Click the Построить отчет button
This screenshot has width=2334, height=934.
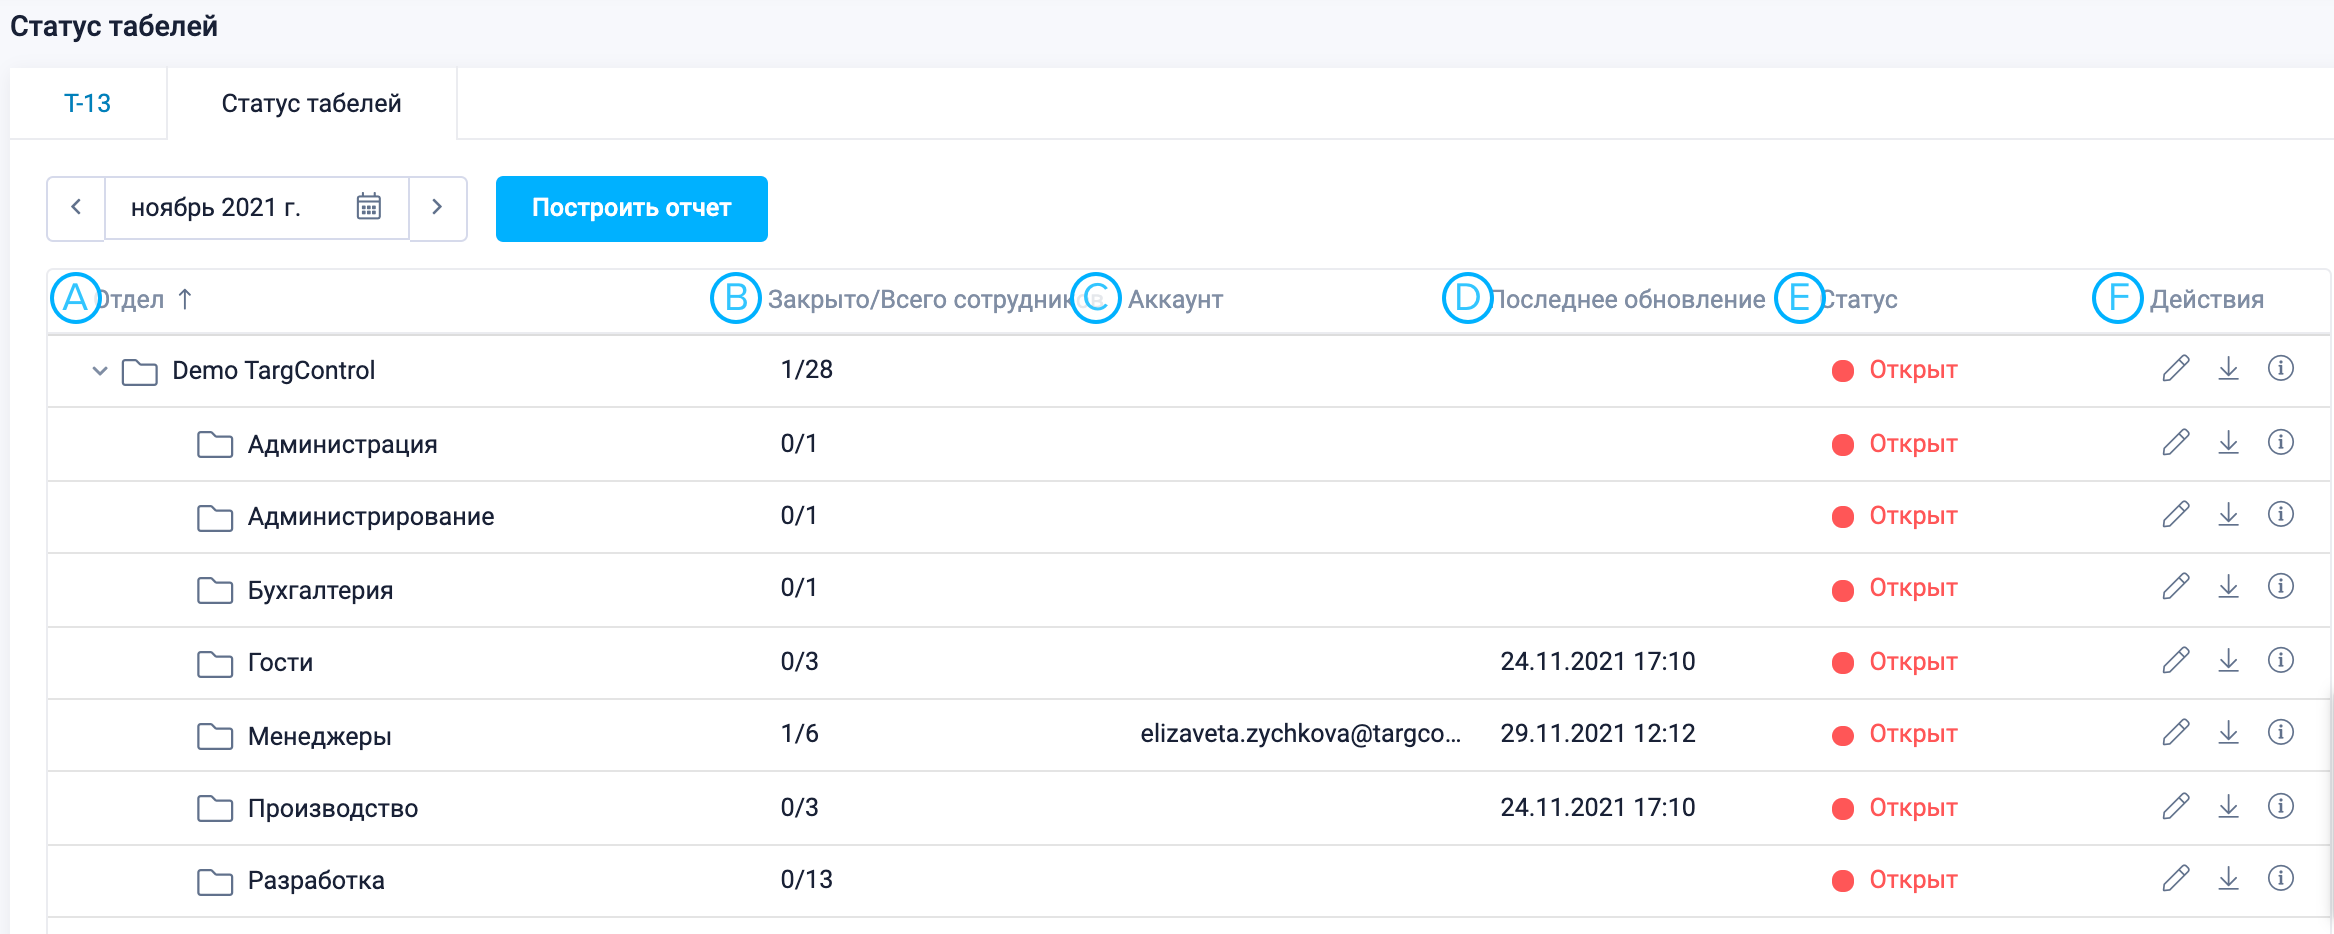click(632, 208)
